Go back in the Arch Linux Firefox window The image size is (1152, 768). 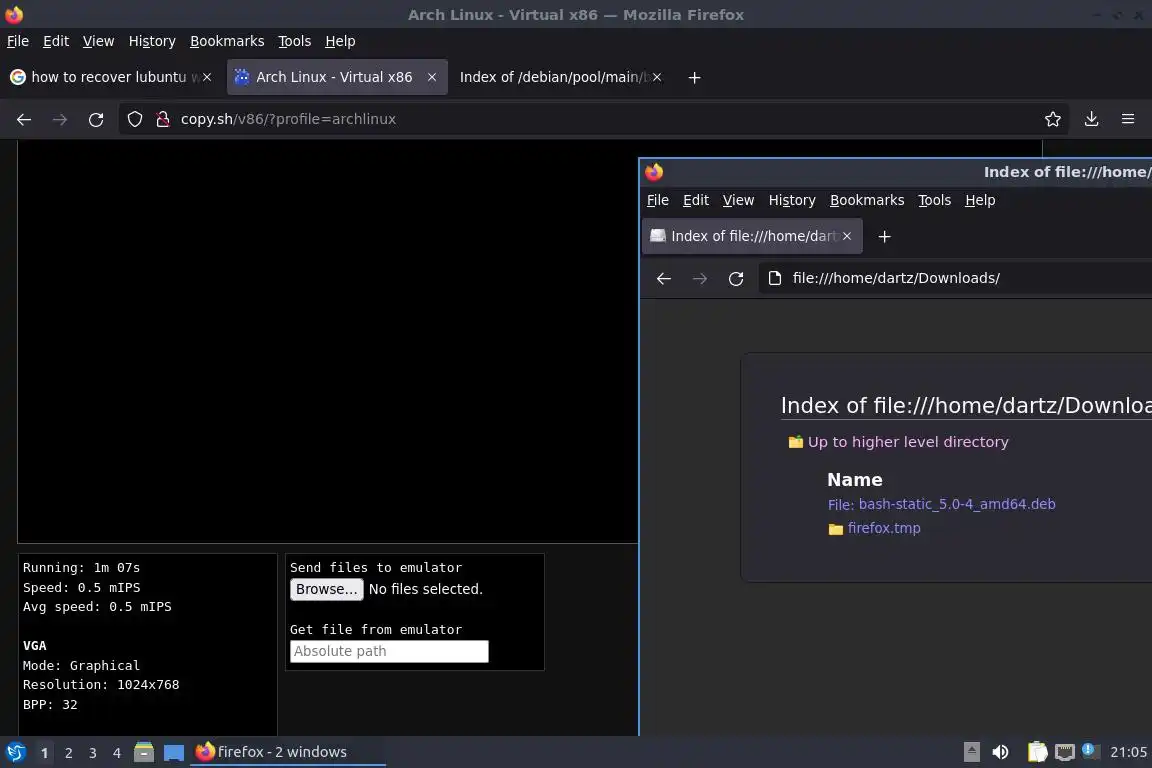coord(24,119)
